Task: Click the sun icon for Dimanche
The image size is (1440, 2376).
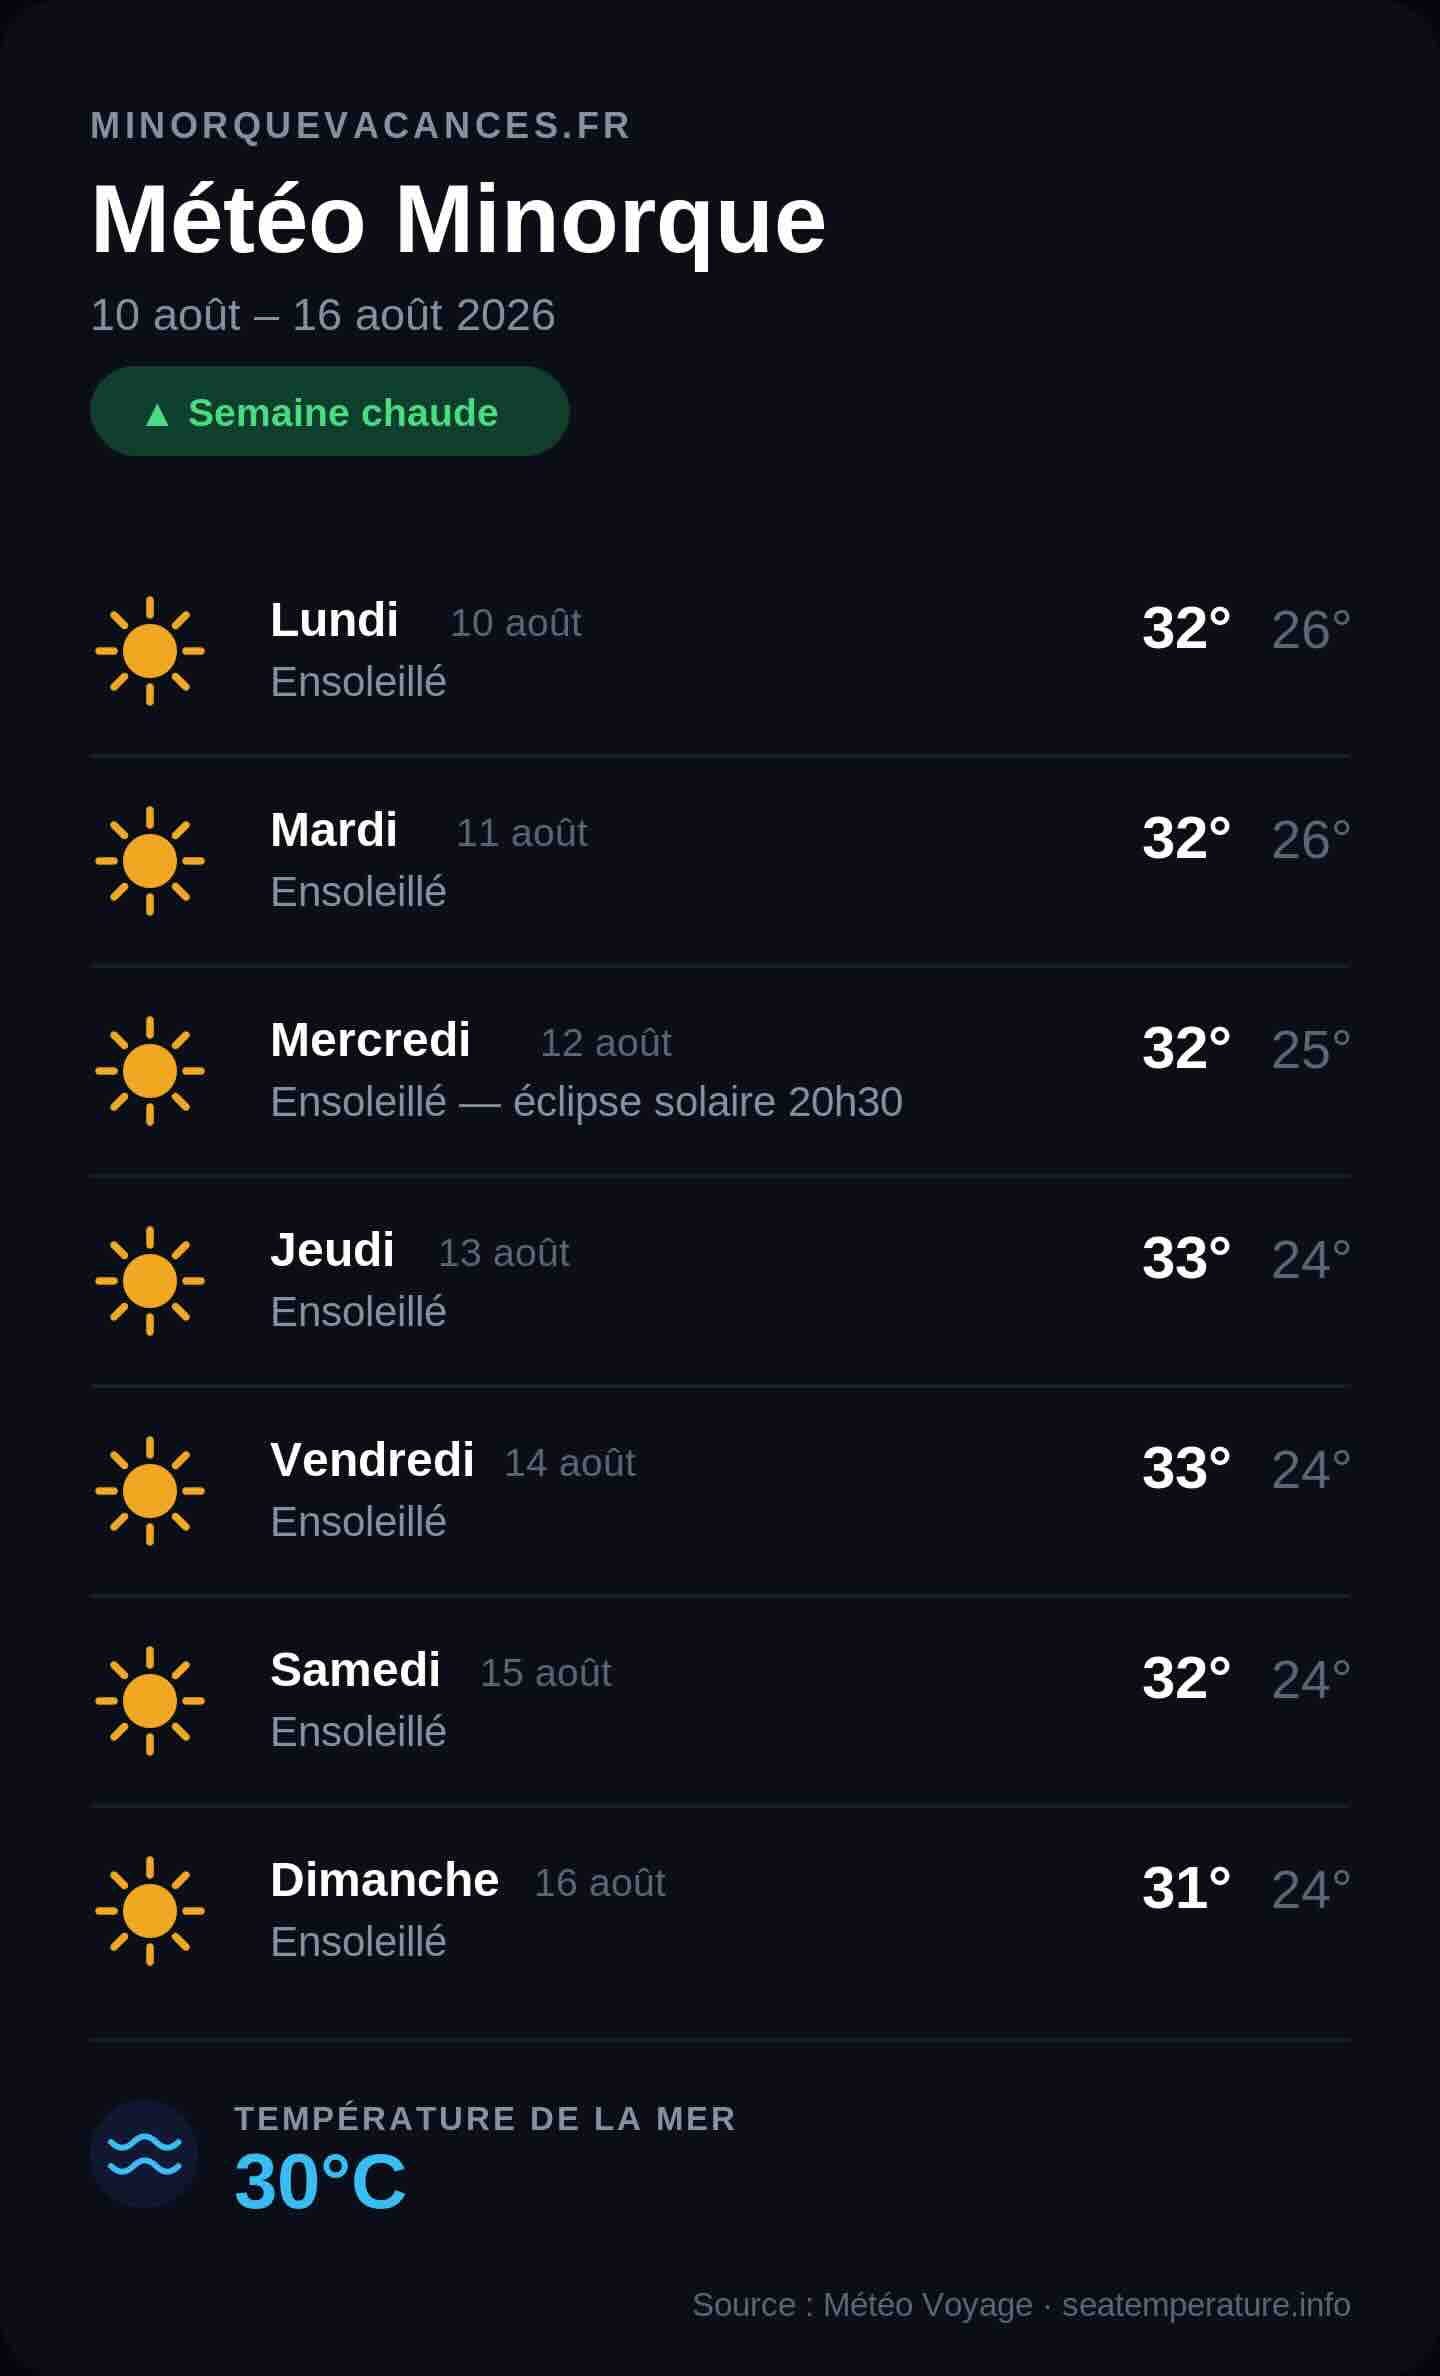Action: (x=150, y=1911)
